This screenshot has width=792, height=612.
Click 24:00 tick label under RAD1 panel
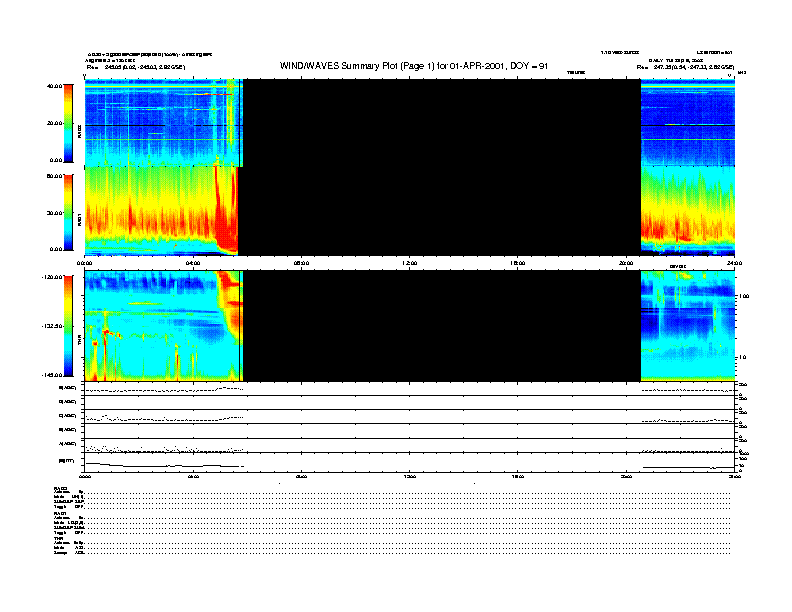734,263
